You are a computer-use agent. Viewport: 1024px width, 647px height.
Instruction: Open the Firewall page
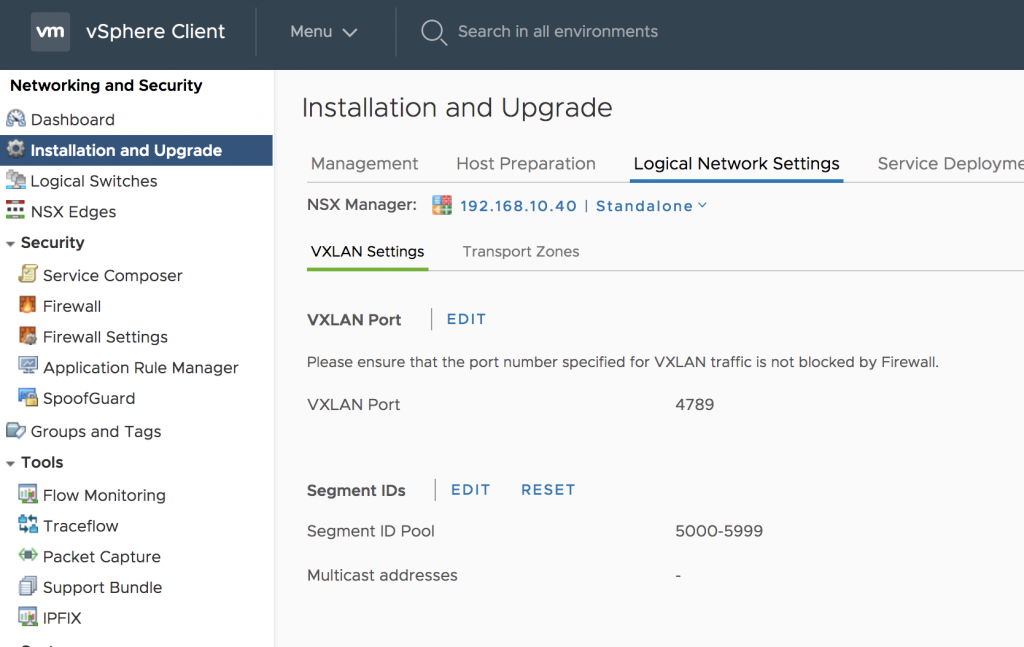(72, 306)
